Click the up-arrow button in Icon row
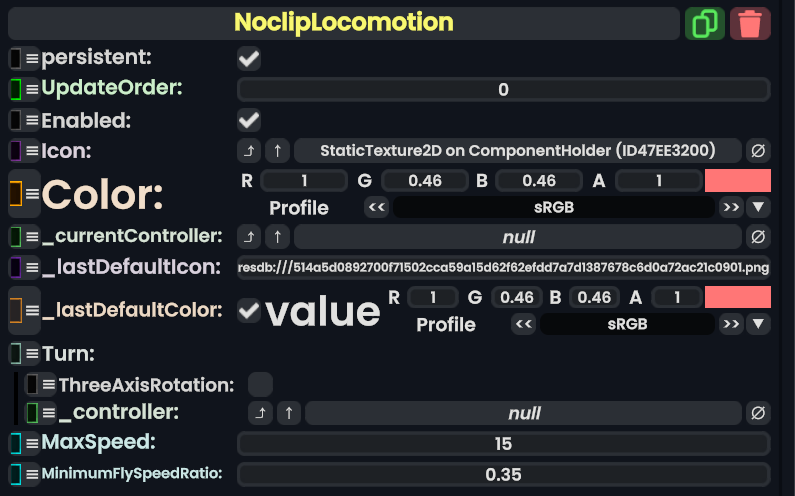The height and width of the screenshot is (496, 795). point(277,151)
